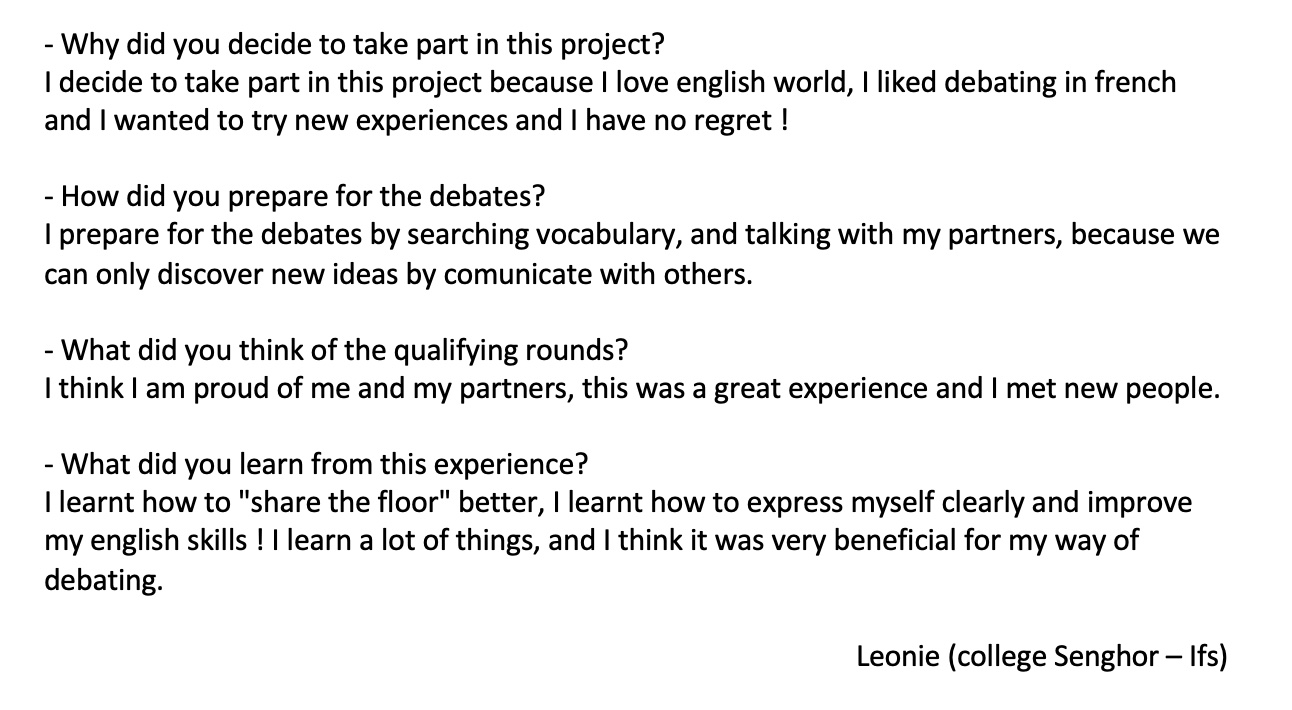Click the question "Why did you decide to take part in this project?"

point(354,45)
